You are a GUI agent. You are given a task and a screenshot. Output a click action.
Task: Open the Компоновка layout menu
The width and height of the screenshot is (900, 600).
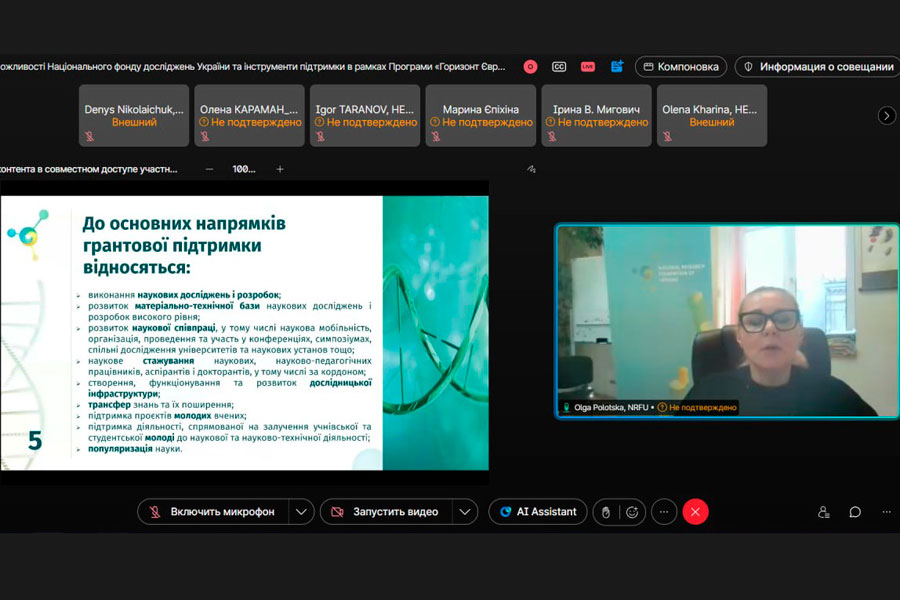681,67
